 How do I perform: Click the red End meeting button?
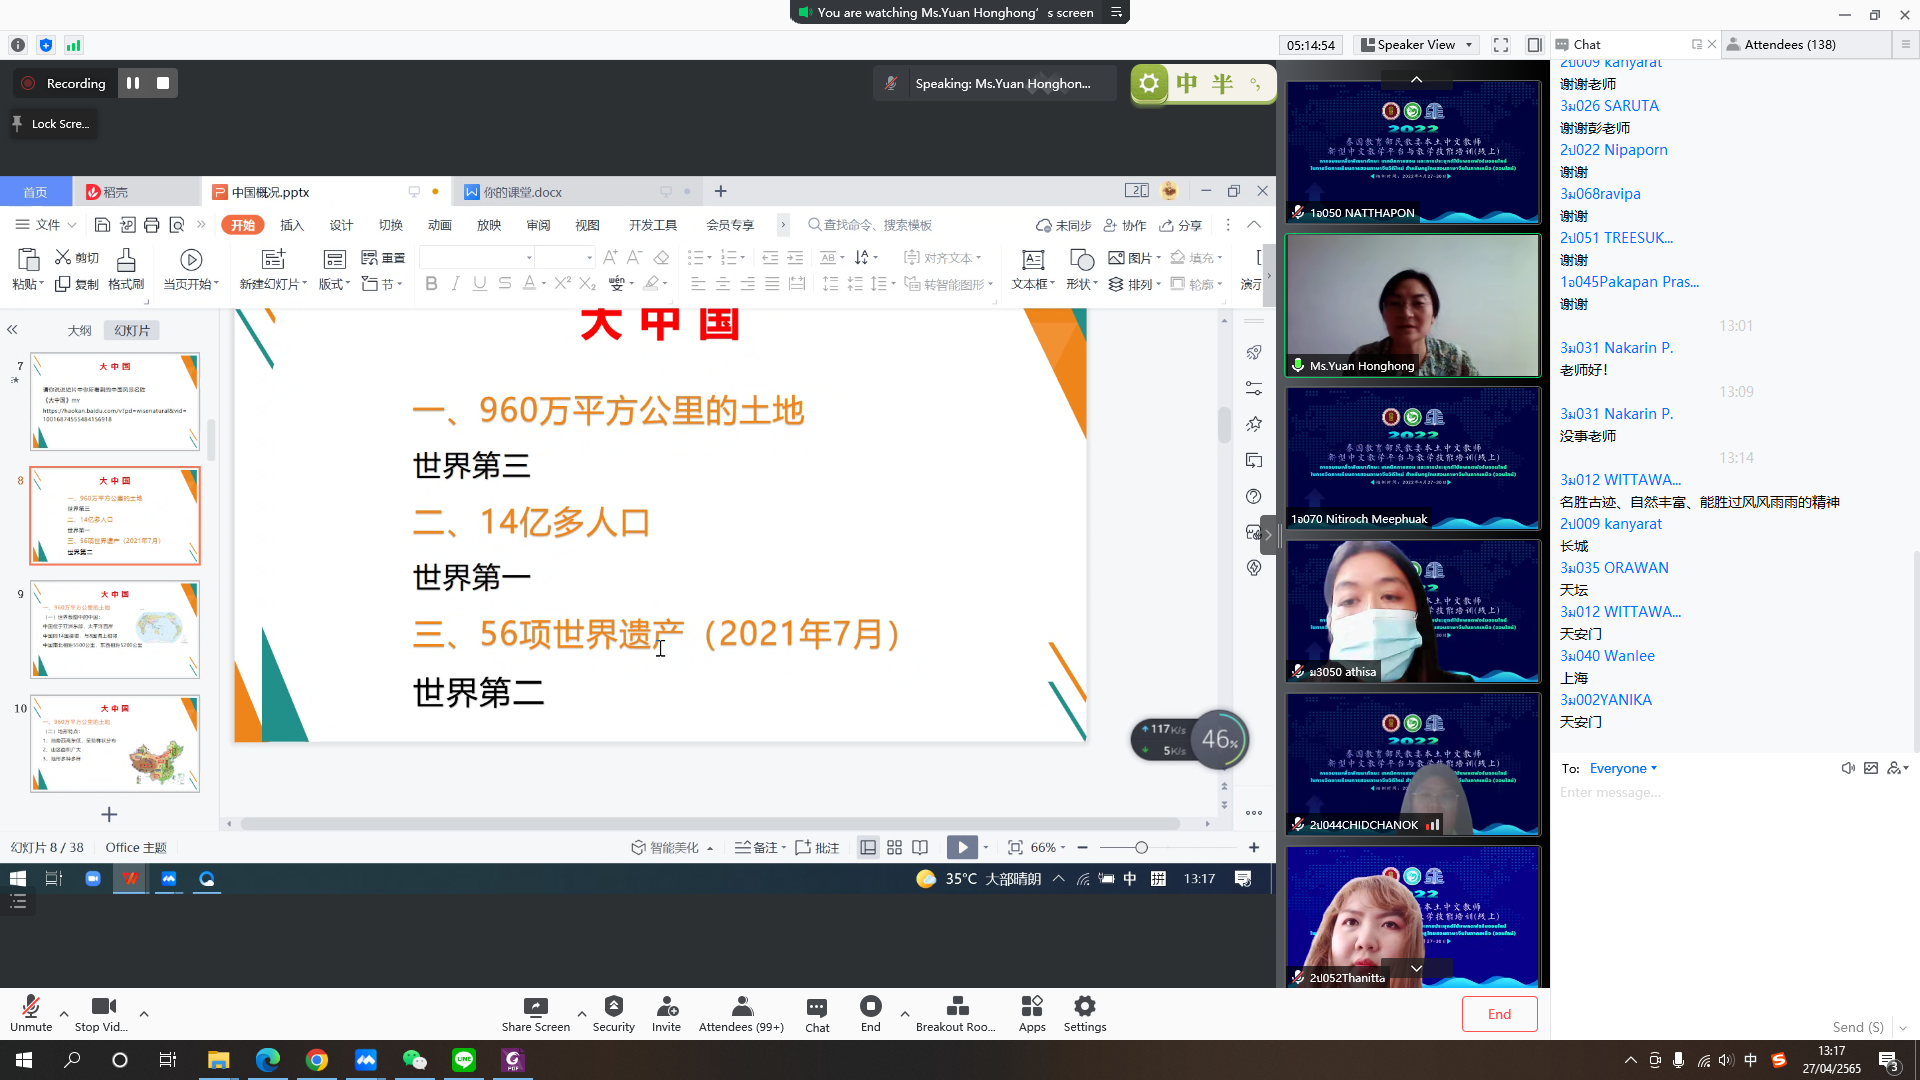[1499, 1014]
